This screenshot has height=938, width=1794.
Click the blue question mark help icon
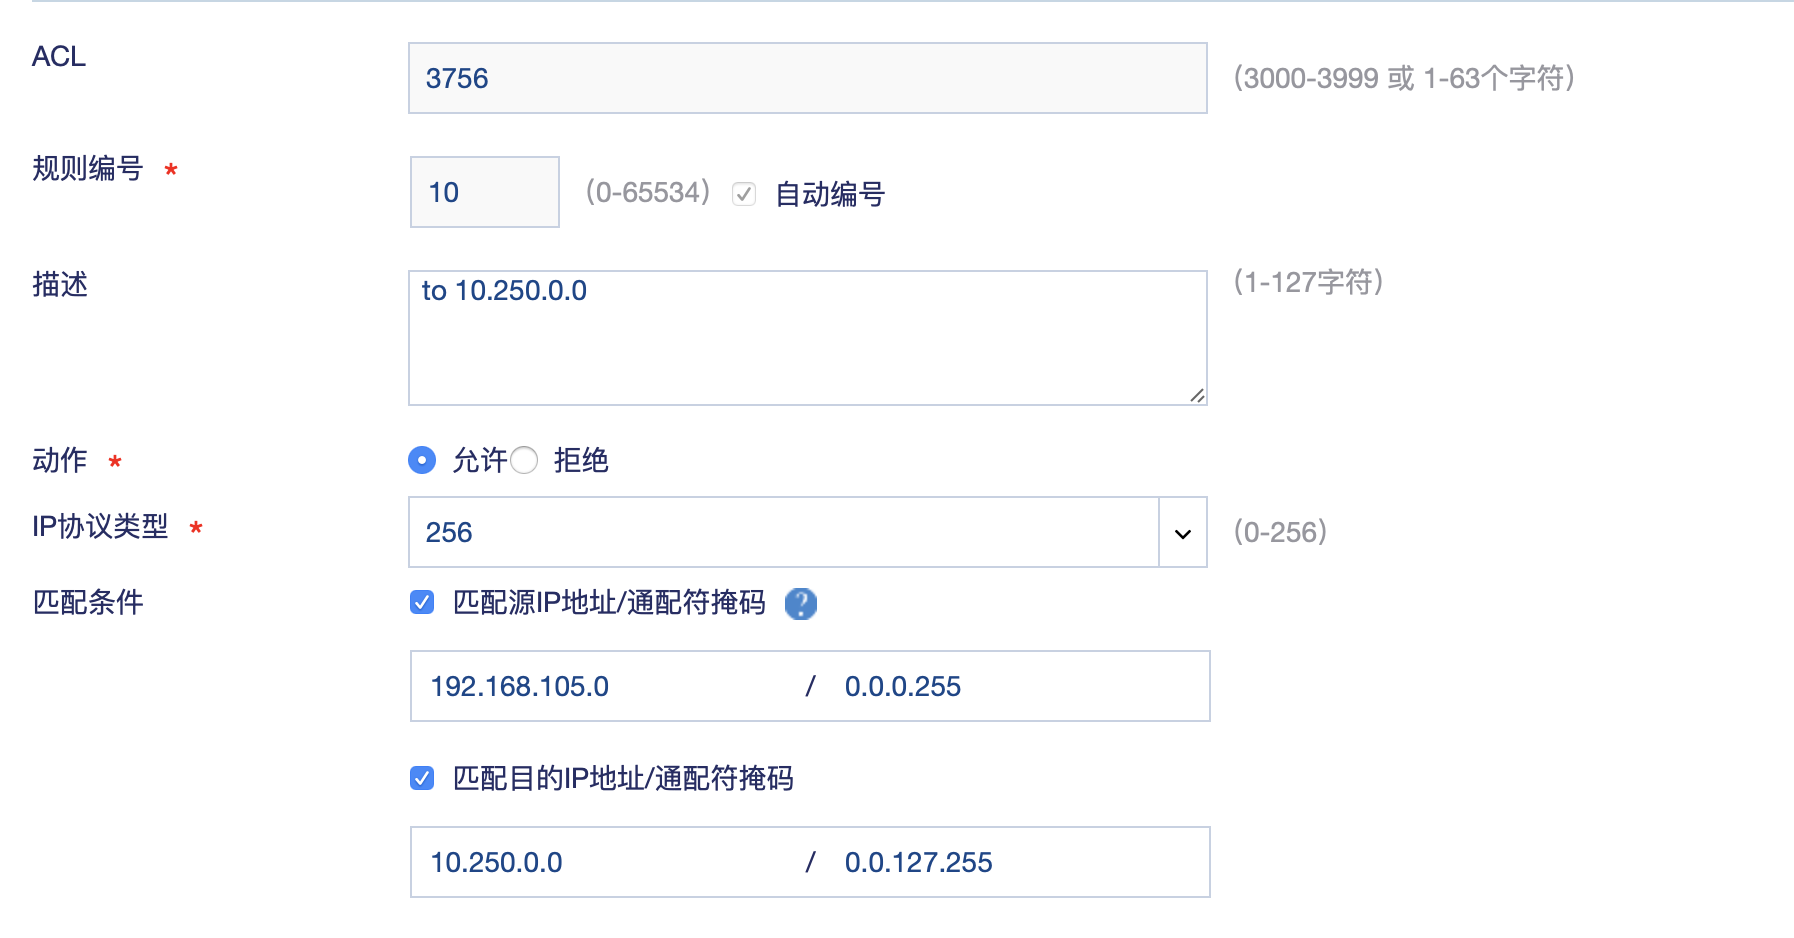tap(800, 603)
